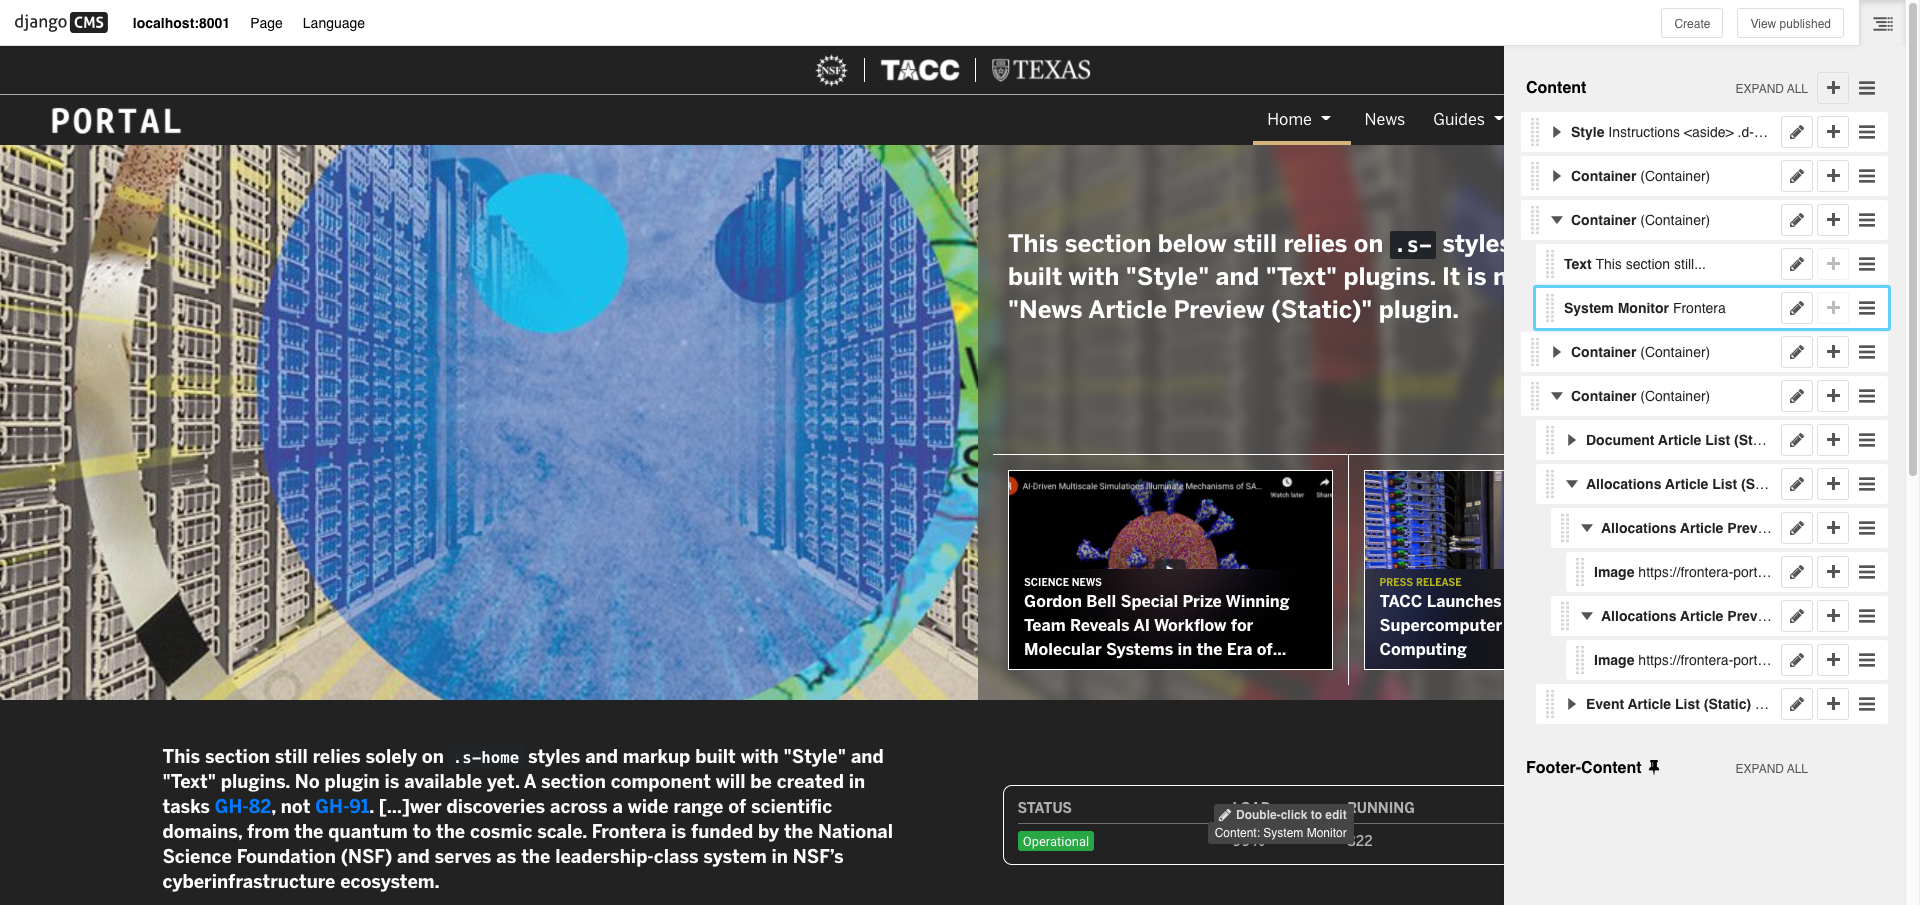Open Content placeholder settings menu
Screen dimensions: 1920x905
coord(1867,88)
